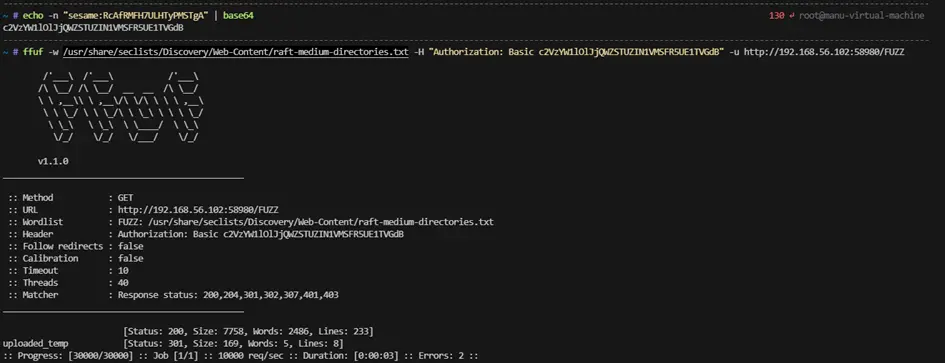Click the ffuf ASCII art logo
This screenshot has height=363, width=945.
coord(121,107)
